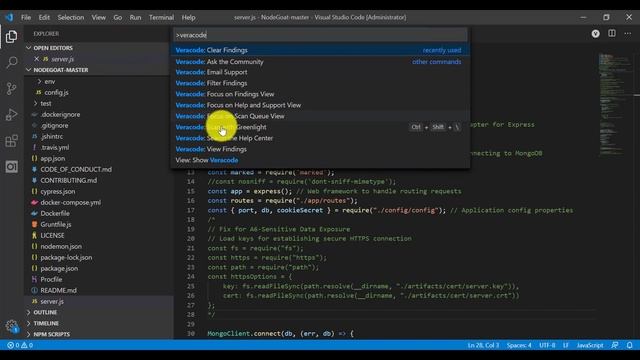Expand the env folder
The width and height of the screenshot is (640, 360).
coord(50,82)
